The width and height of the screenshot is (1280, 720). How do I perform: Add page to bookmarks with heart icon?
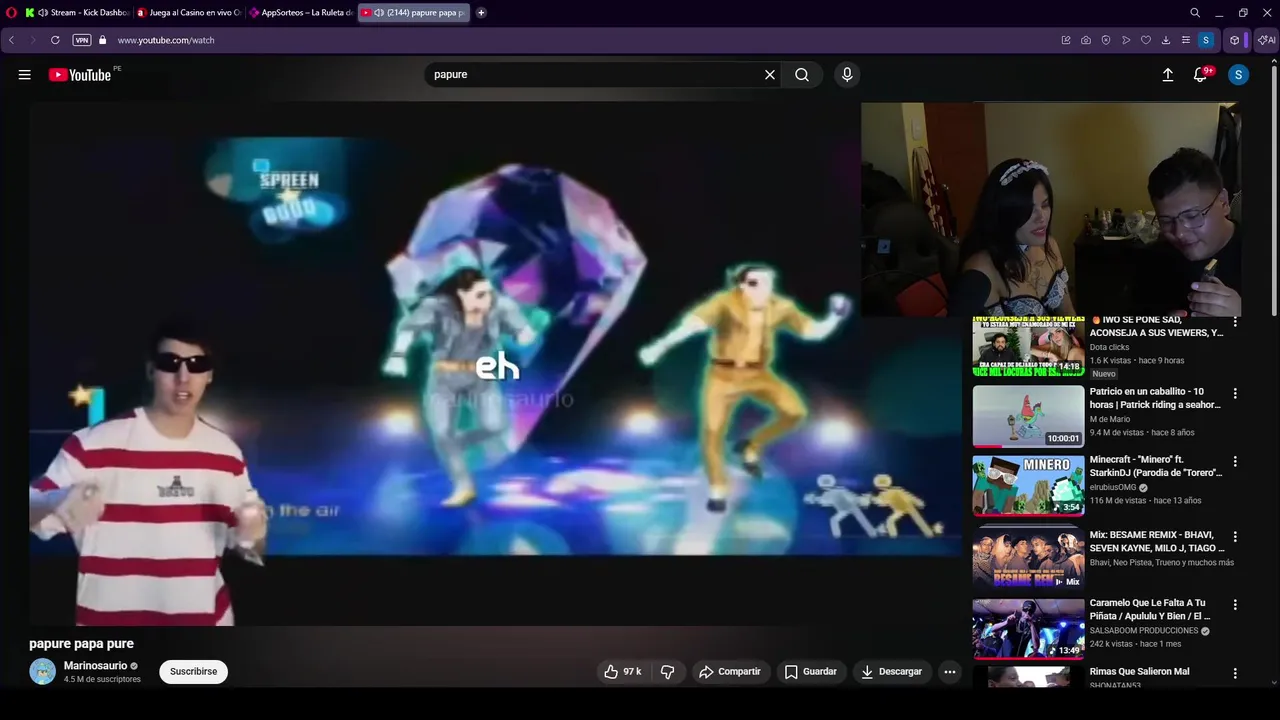point(1146,40)
